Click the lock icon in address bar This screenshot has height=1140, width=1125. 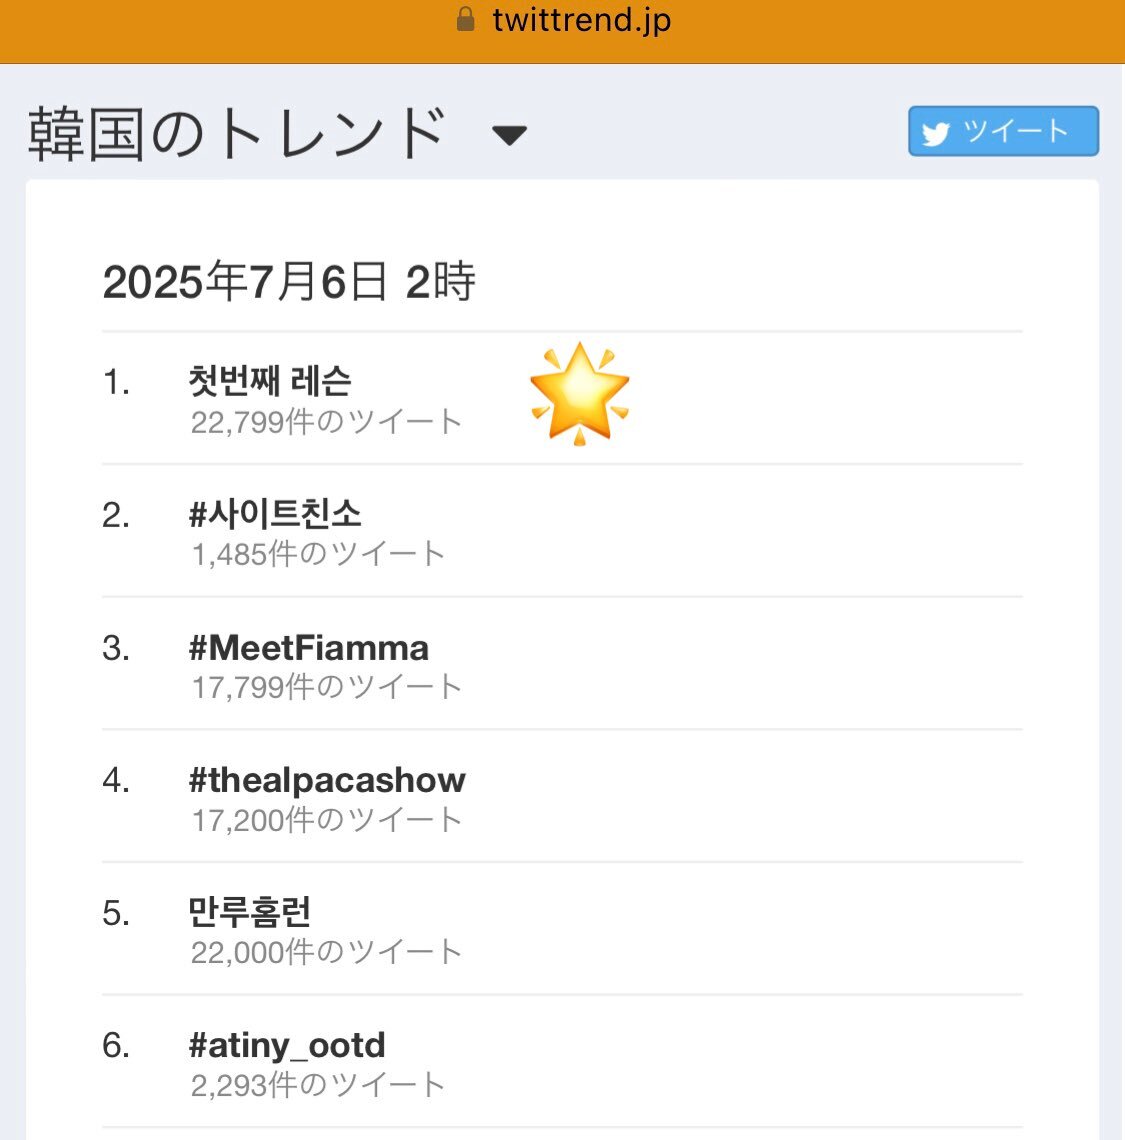465,19
